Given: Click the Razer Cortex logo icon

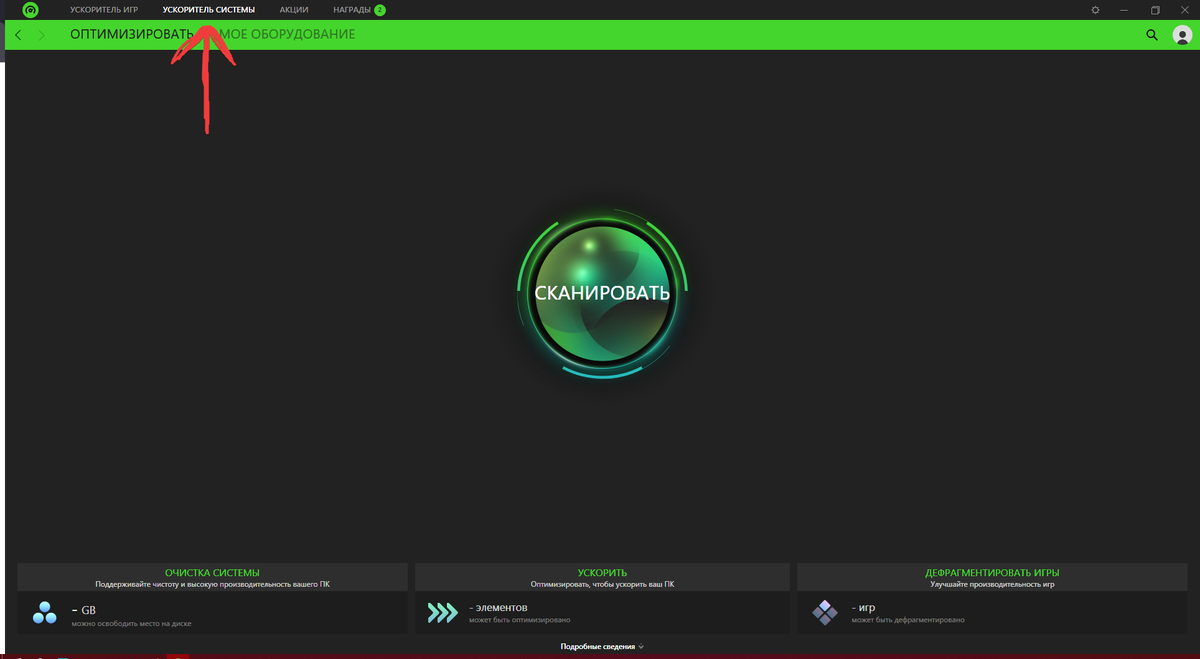Looking at the screenshot, I should (30, 10).
